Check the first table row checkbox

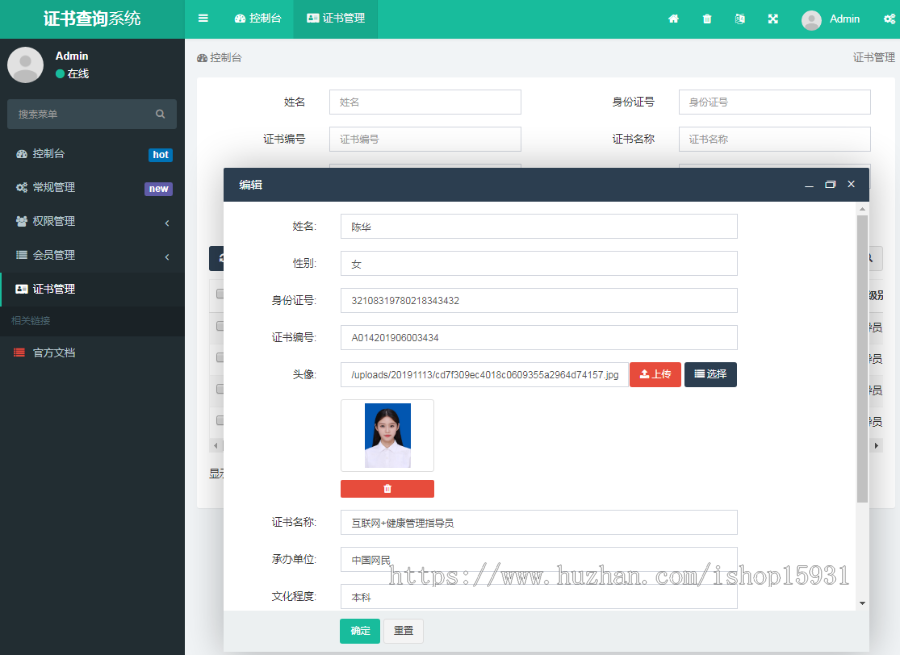[x=219, y=326]
